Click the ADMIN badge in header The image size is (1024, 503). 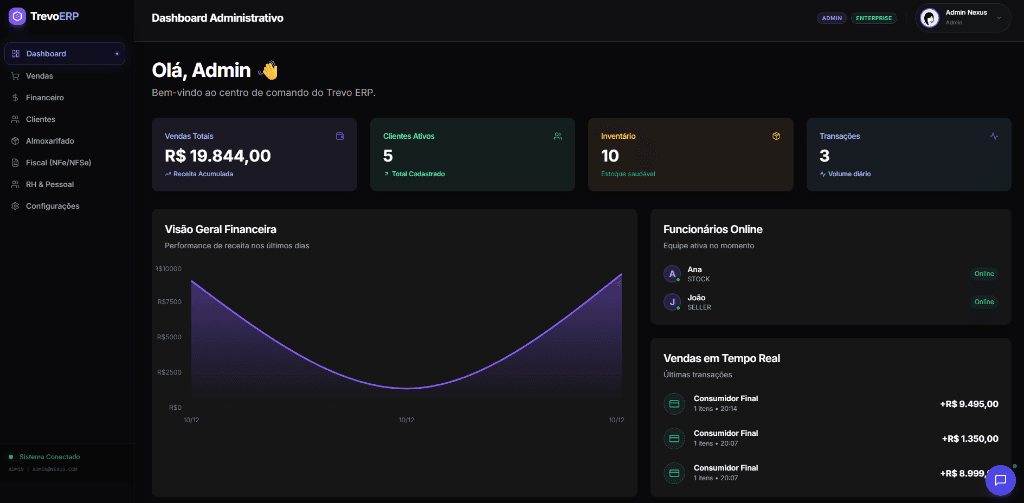[831, 18]
